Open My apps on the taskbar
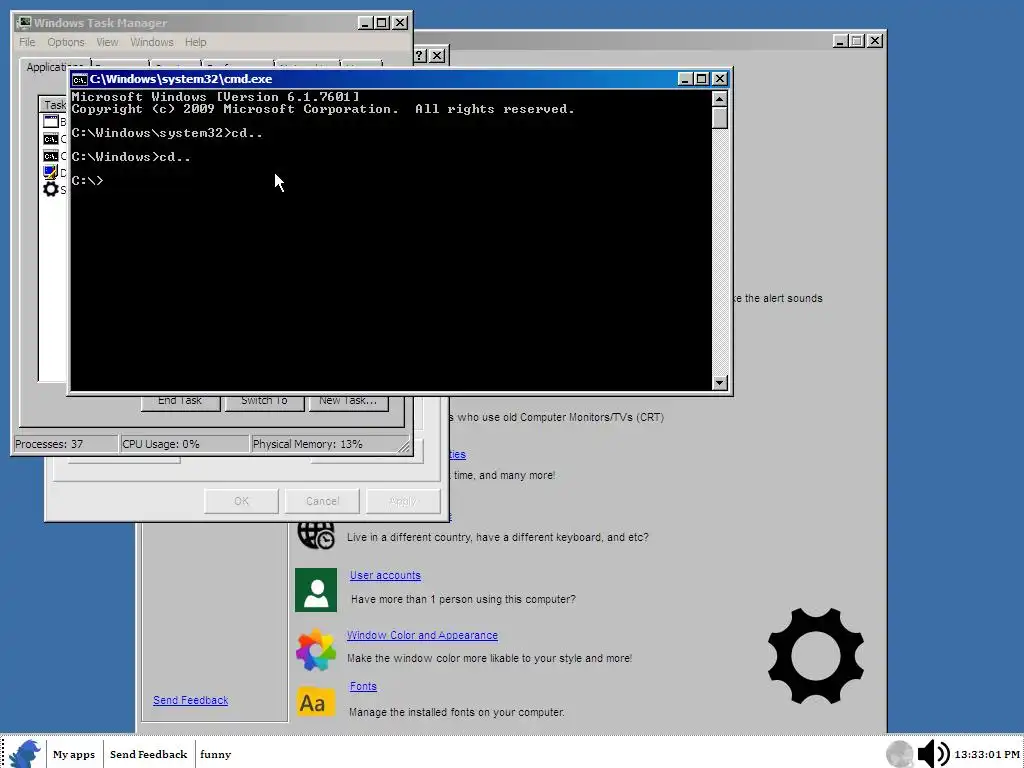1024x768 pixels. [74, 754]
